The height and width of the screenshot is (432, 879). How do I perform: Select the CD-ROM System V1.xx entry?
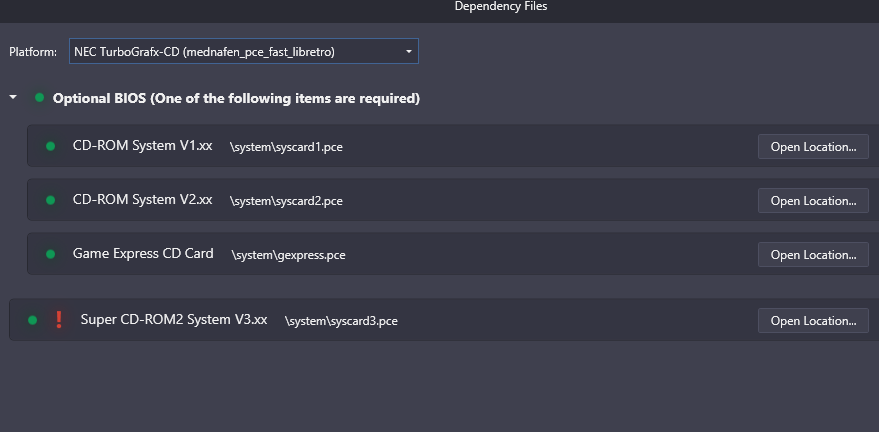click(453, 146)
